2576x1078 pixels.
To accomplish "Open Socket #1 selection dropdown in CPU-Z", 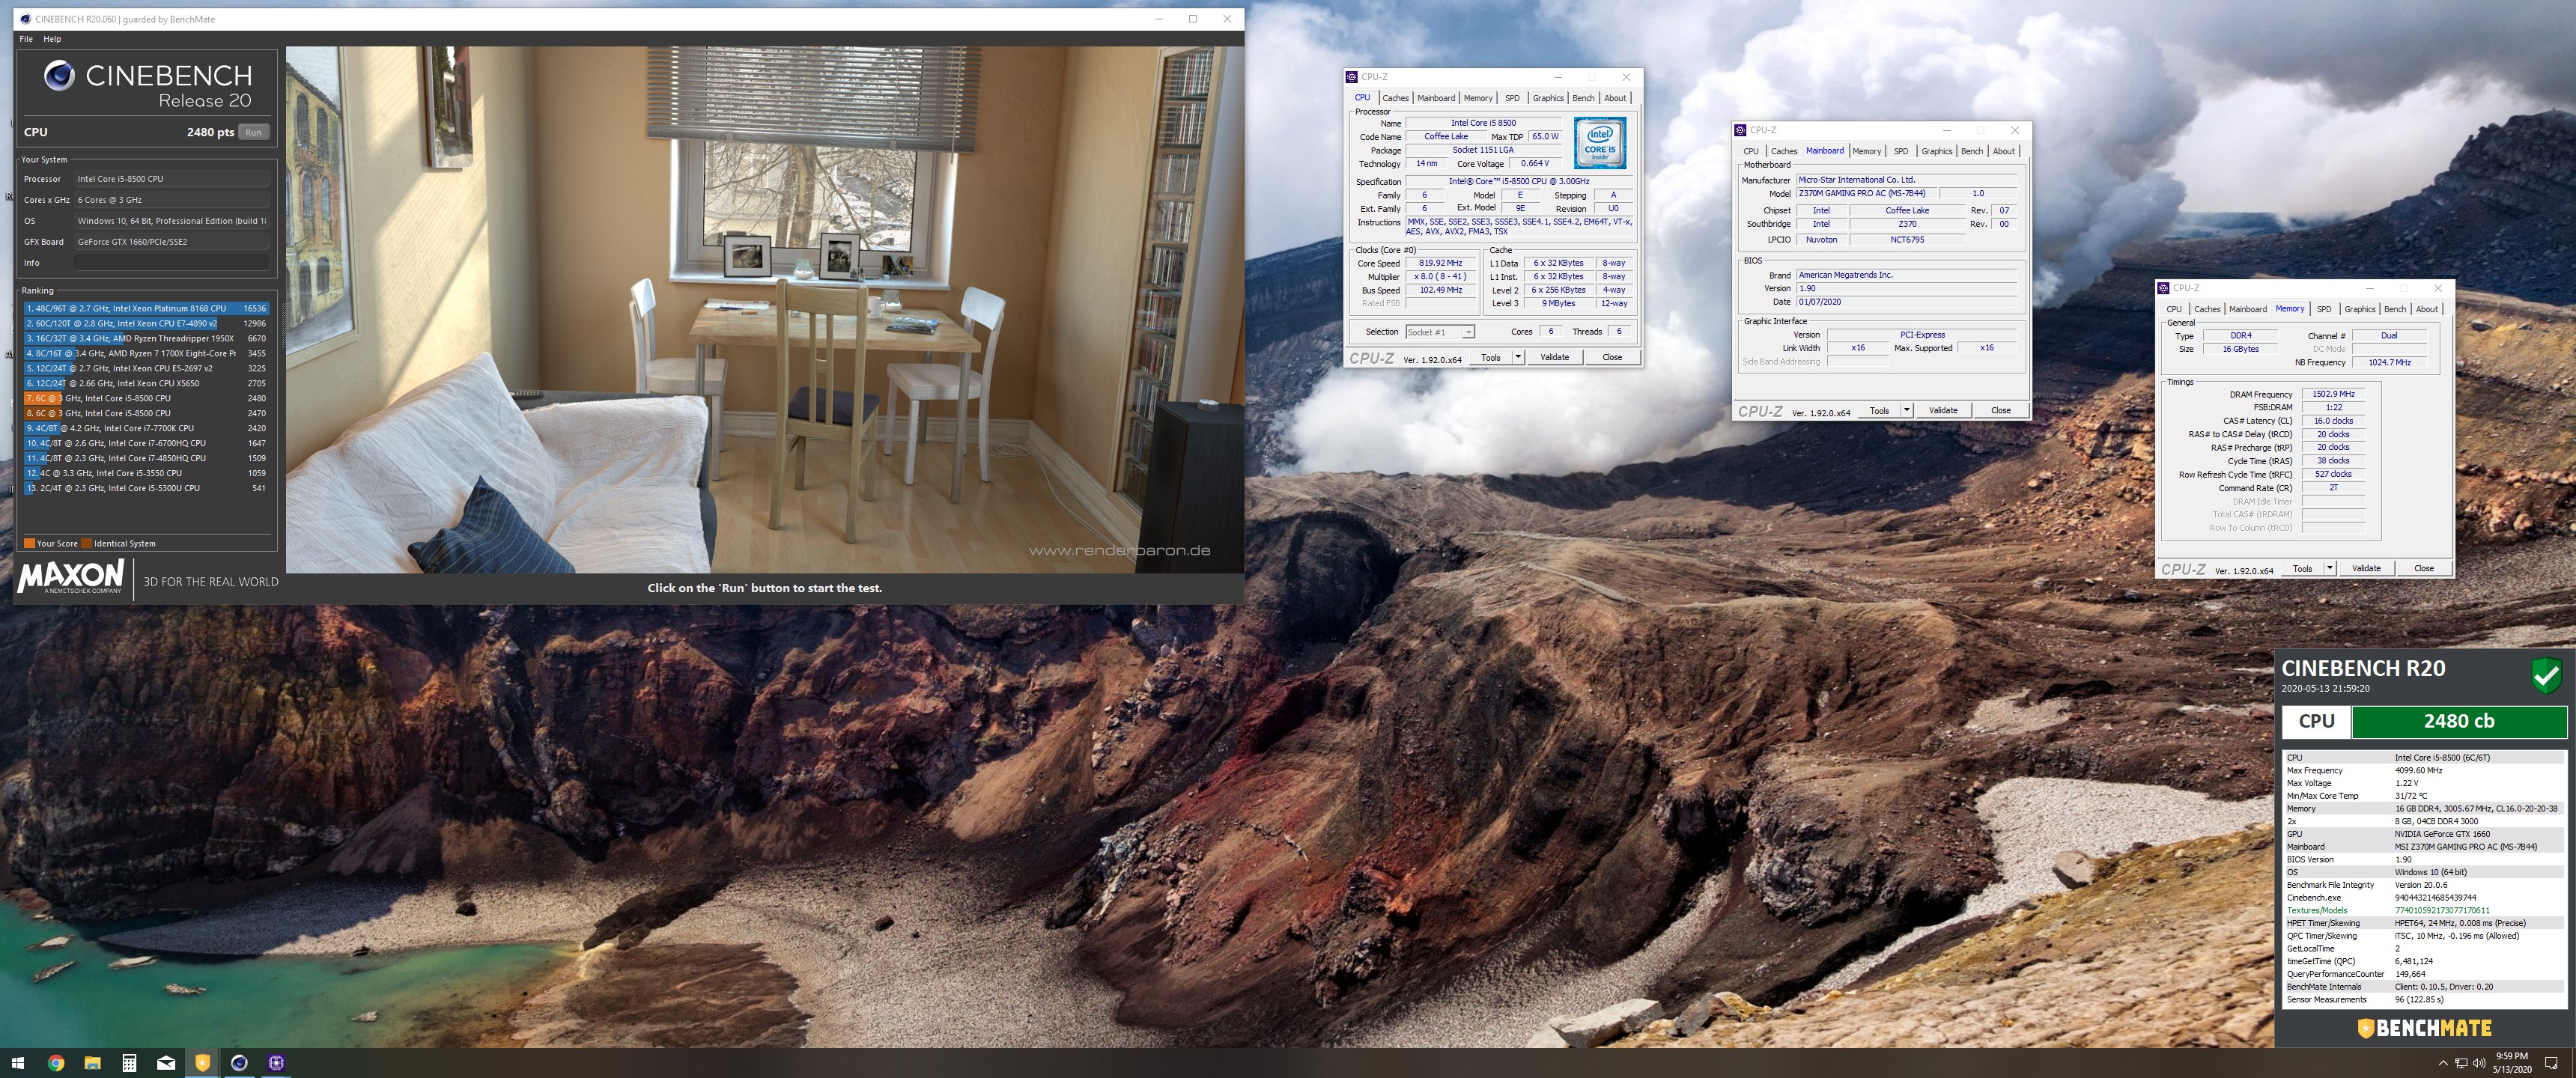I will pyautogui.click(x=1439, y=332).
